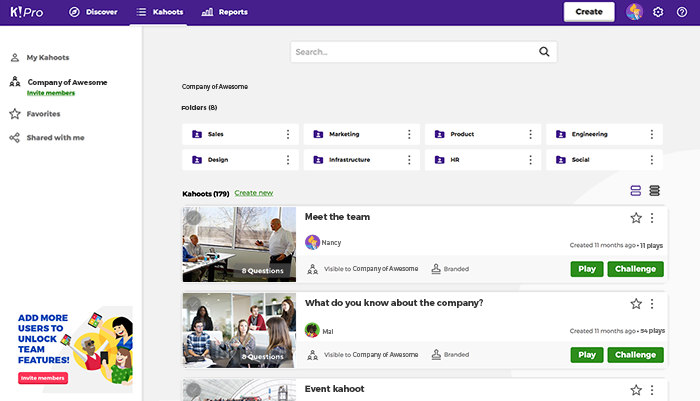Open the Meet the team thumbnail image

(x=239, y=244)
